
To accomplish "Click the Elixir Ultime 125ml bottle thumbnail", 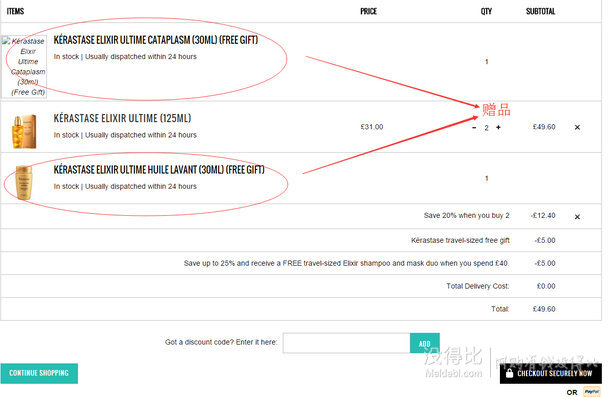I will [24, 131].
